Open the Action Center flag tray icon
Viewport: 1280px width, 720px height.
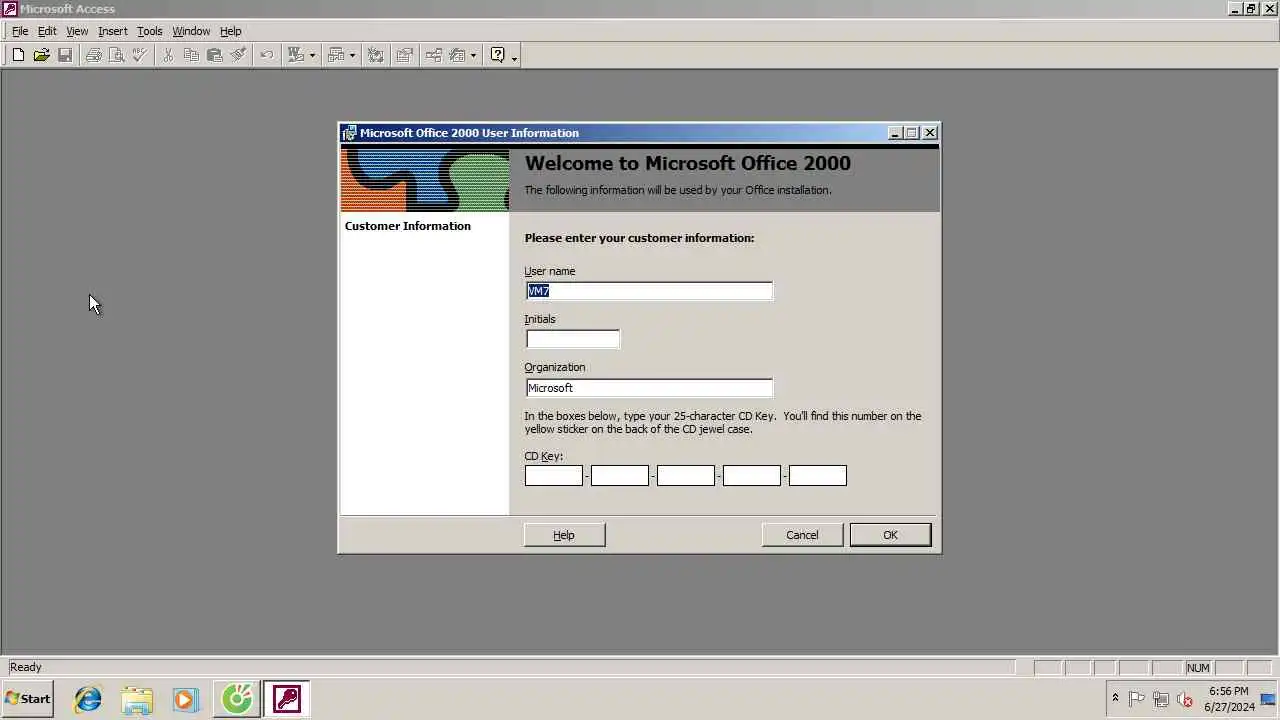point(1137,699)
